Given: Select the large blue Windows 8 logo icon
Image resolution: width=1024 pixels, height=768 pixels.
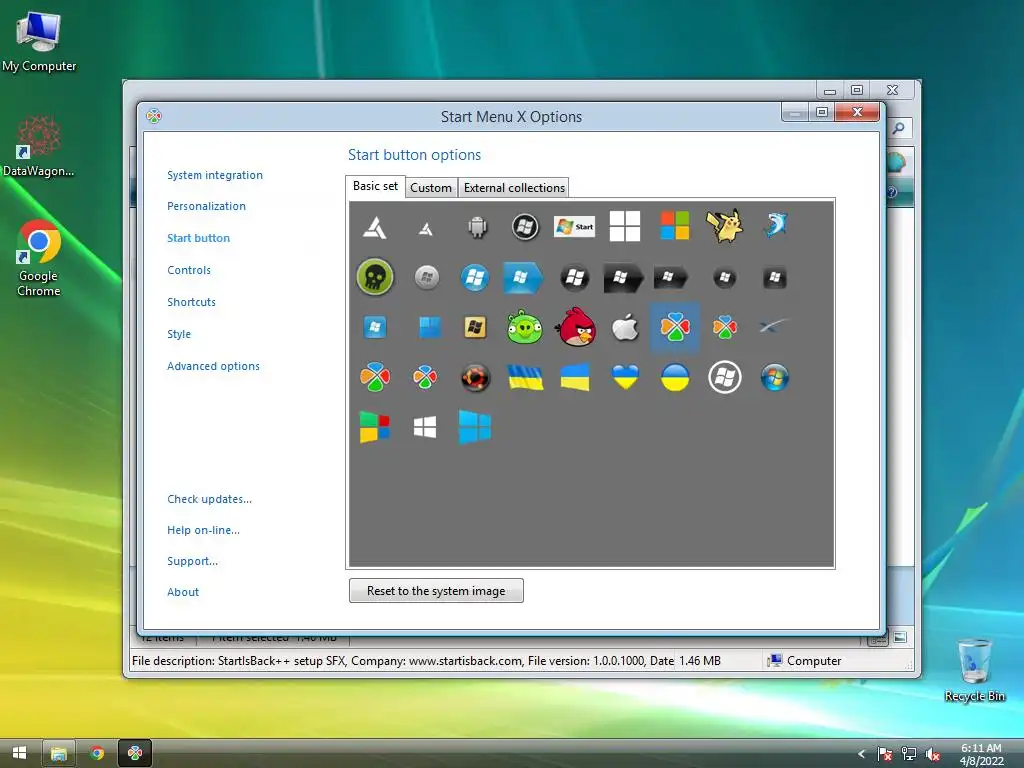Looking at the screenshot, I should click(x=475, y=428).
